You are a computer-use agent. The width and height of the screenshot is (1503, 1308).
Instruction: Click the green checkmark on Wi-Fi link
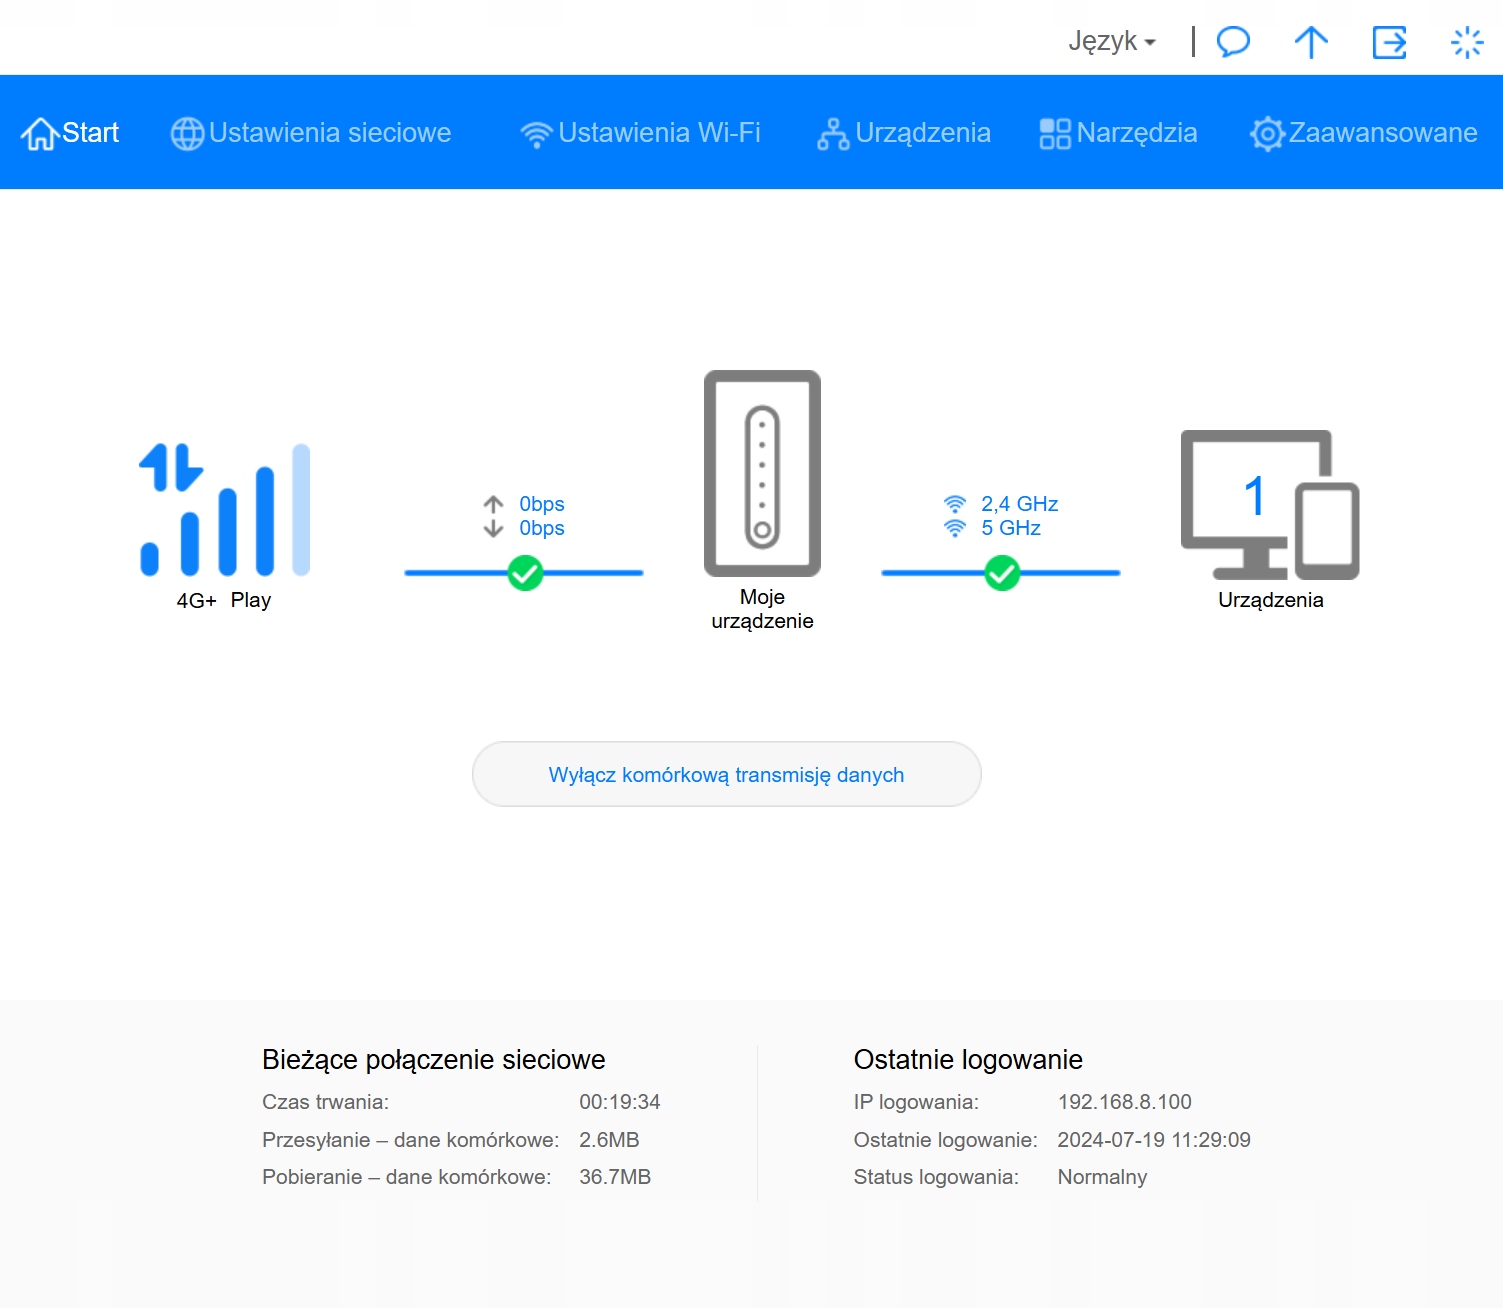click(x=1002, y=573)
